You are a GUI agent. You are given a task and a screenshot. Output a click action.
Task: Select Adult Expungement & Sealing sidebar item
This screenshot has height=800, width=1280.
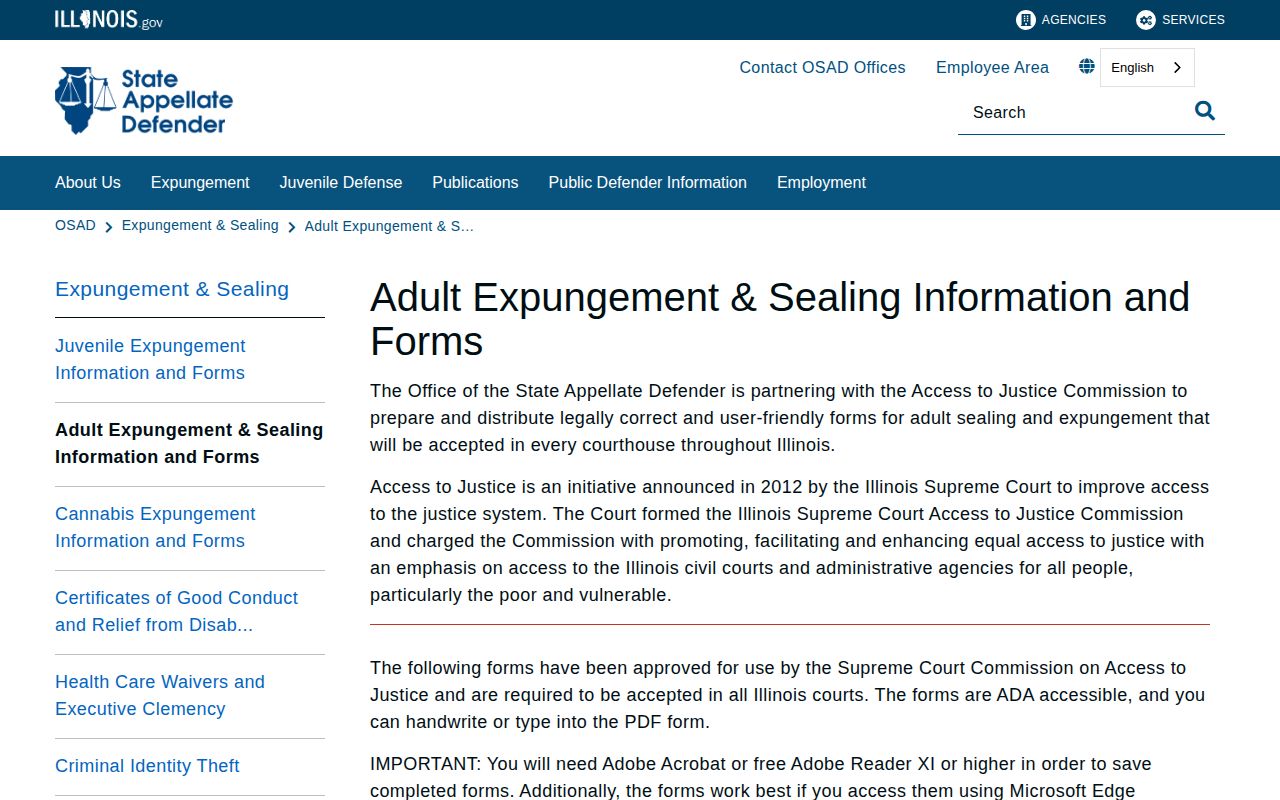[189, 443]
